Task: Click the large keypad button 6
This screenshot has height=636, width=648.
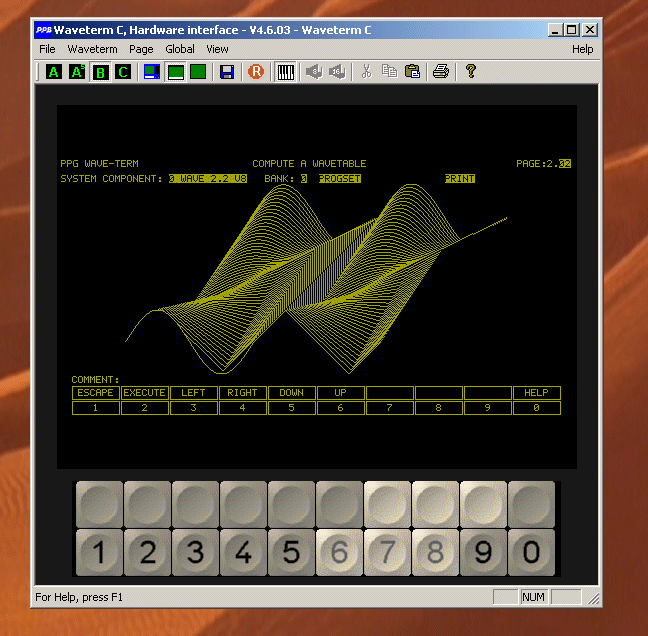Action: [x=339, y=552]
